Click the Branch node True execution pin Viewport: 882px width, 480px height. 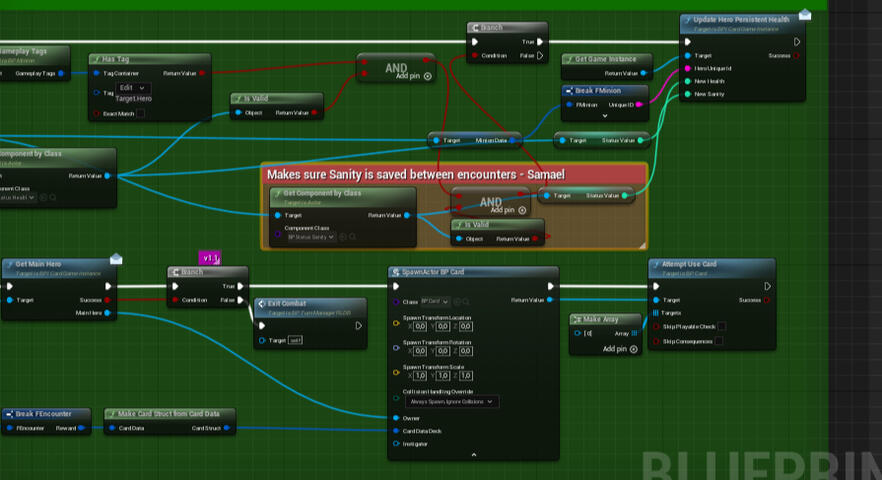point(540,42)
